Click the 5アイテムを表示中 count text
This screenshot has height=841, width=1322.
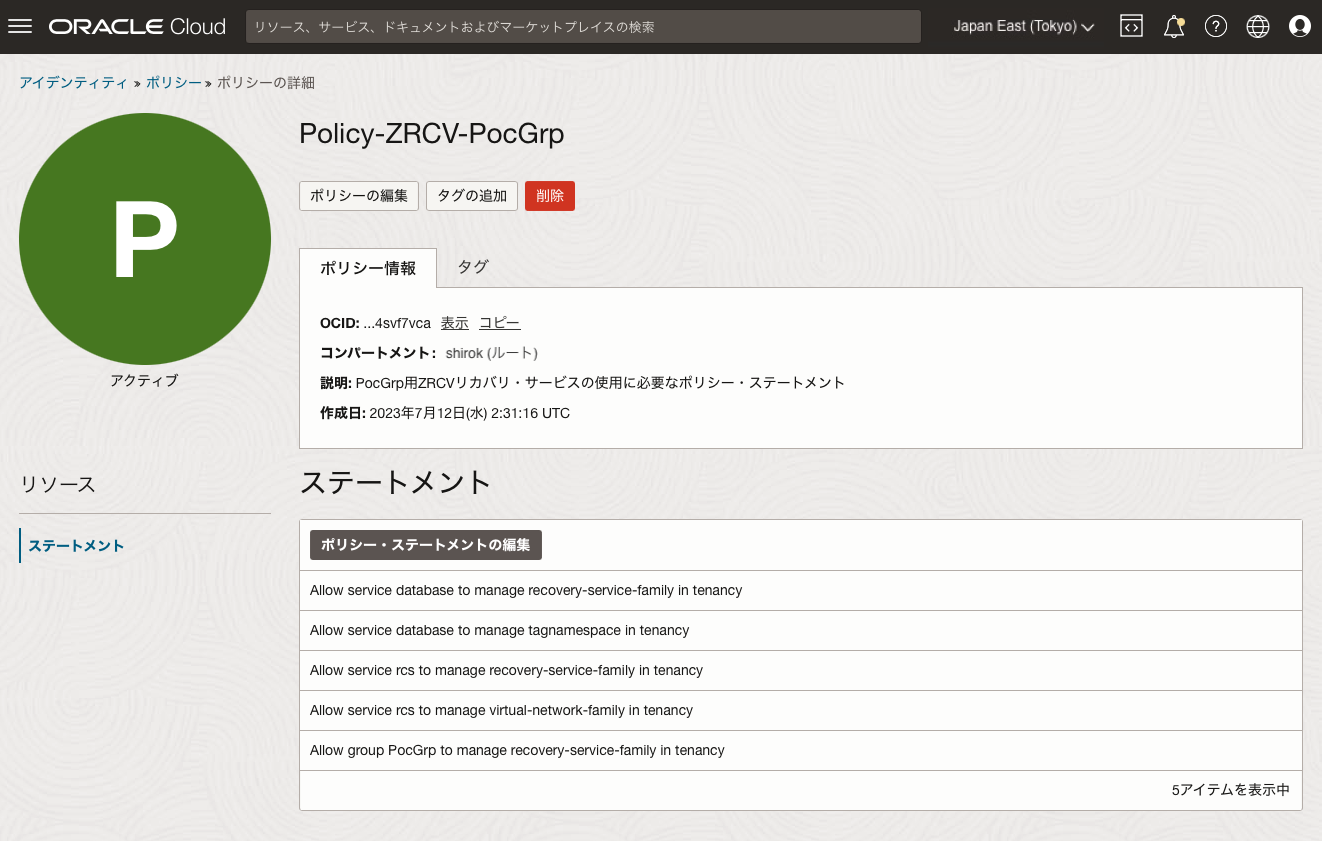1231,790
